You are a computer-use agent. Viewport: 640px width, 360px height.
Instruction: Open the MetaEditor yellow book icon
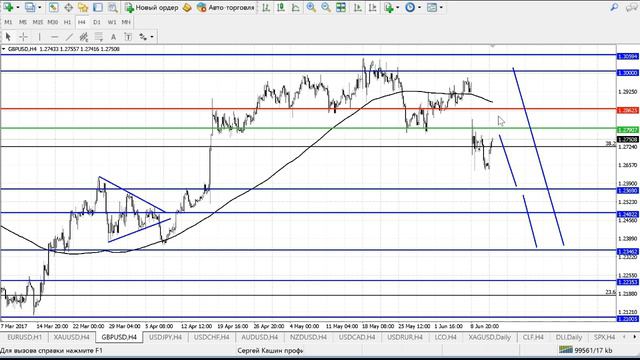[x=187, y=7]
